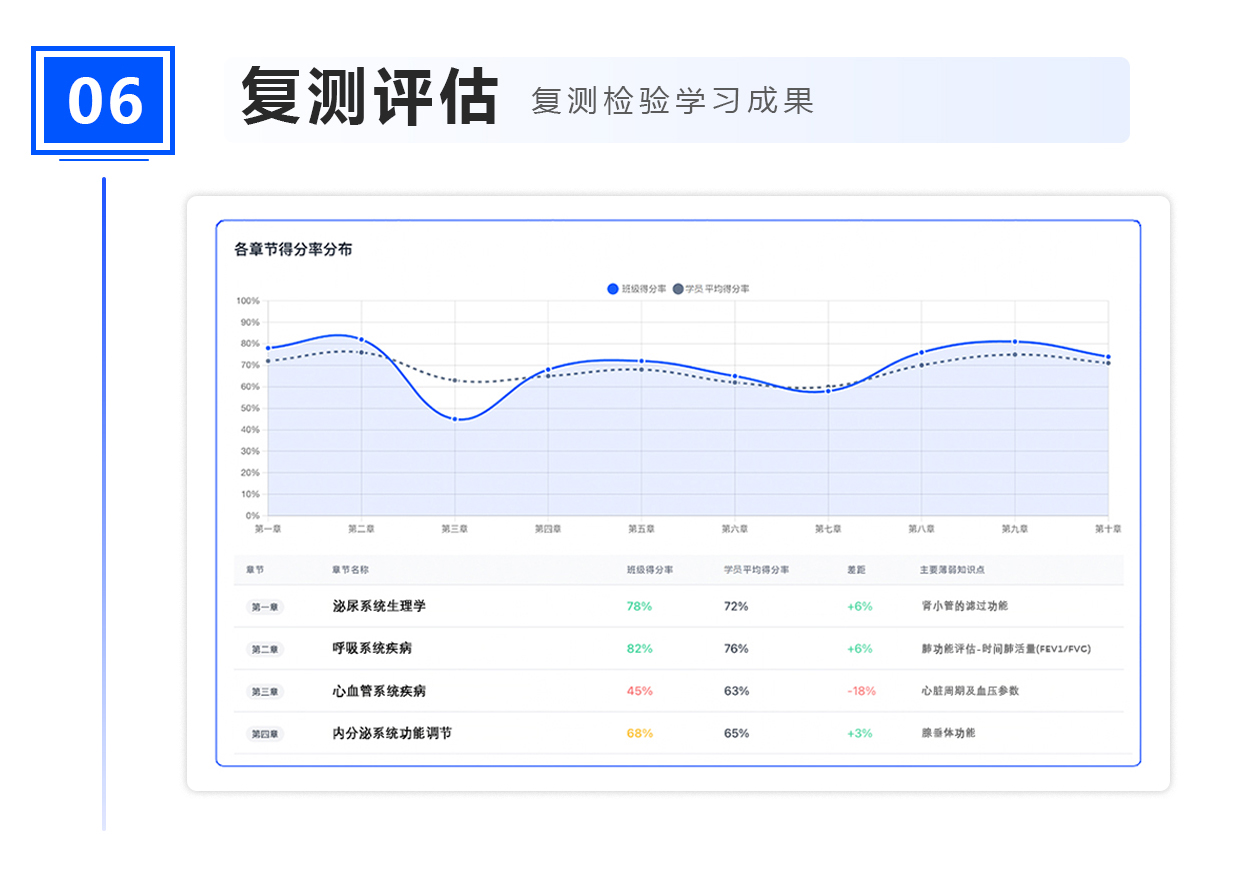This screenshot has height=870, width=1242.
Task: Toggle the 班级得分率 legend series
Action: coord(636,289)
